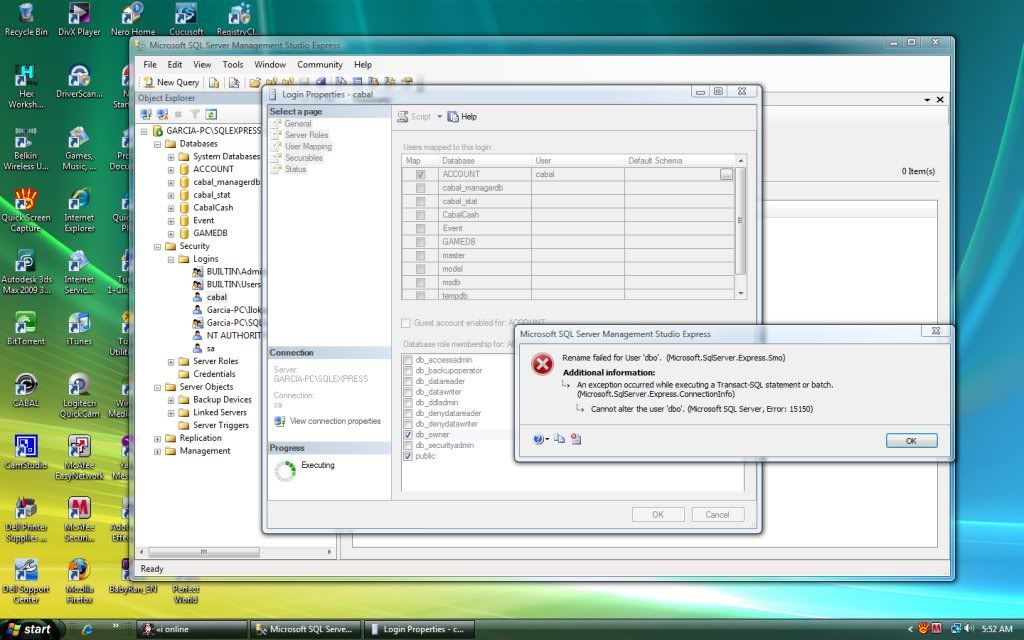
Task: Toggle the db_datareader role checkbox
Action: tap(408, 381)
